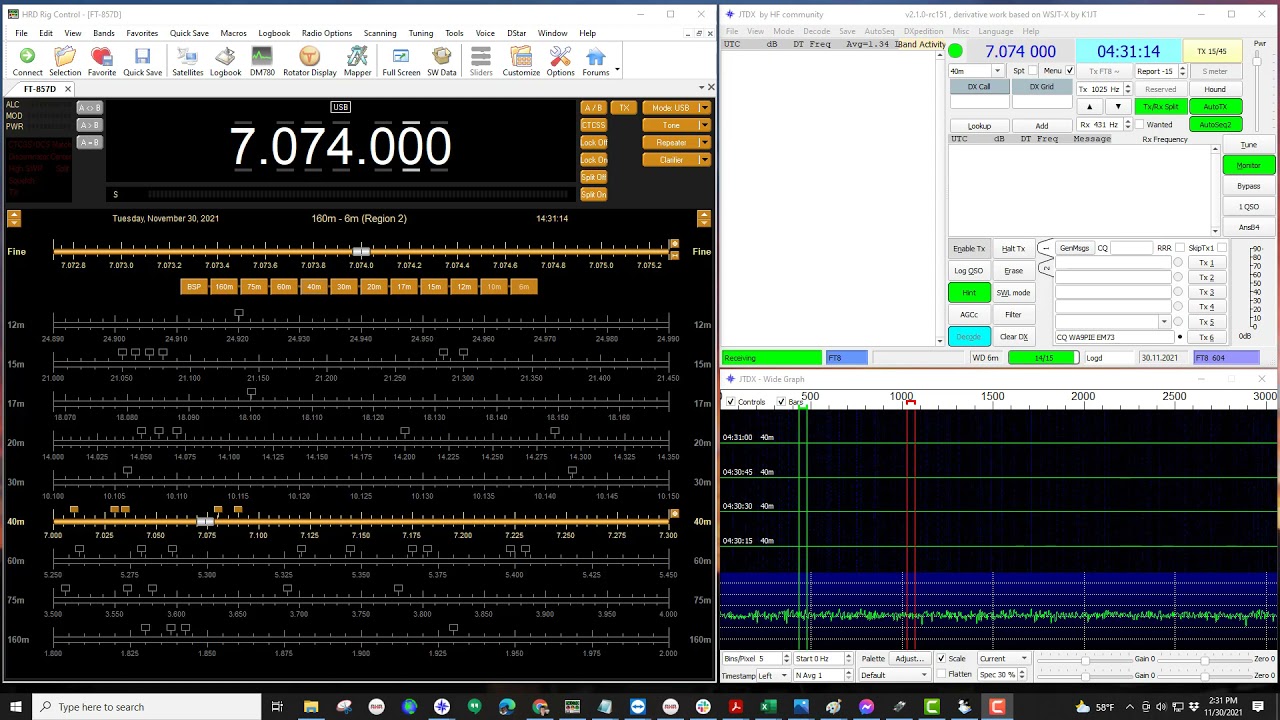Open File Explorer from the taskbar
Viewport: 1280px width, 720px height.
[x=311, y=707]
